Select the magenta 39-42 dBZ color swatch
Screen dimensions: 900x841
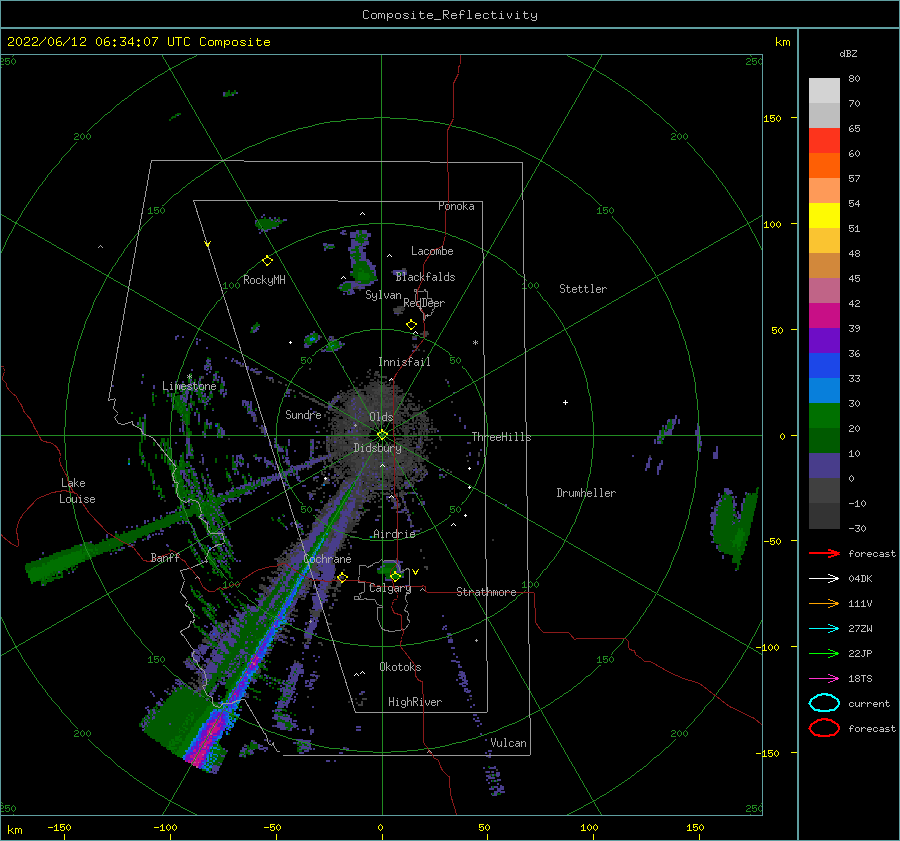824,316
